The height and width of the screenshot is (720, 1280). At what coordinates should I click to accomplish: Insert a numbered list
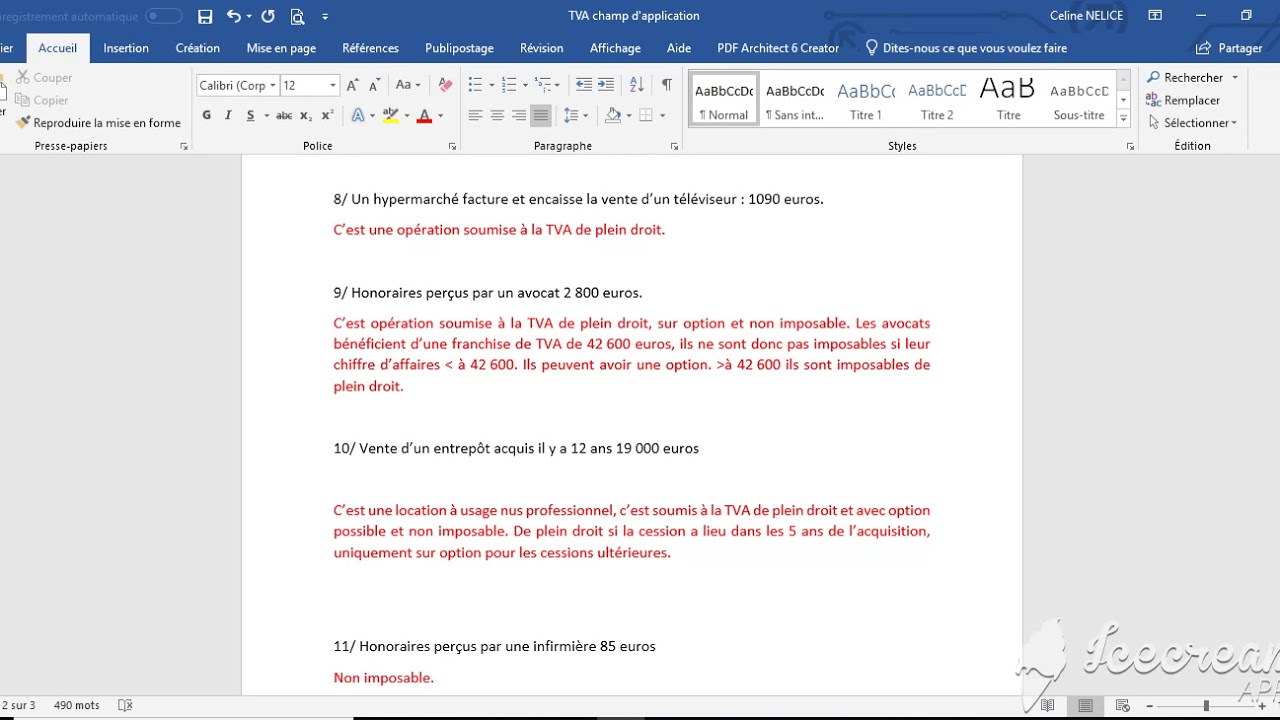click(x=509, y=86)
